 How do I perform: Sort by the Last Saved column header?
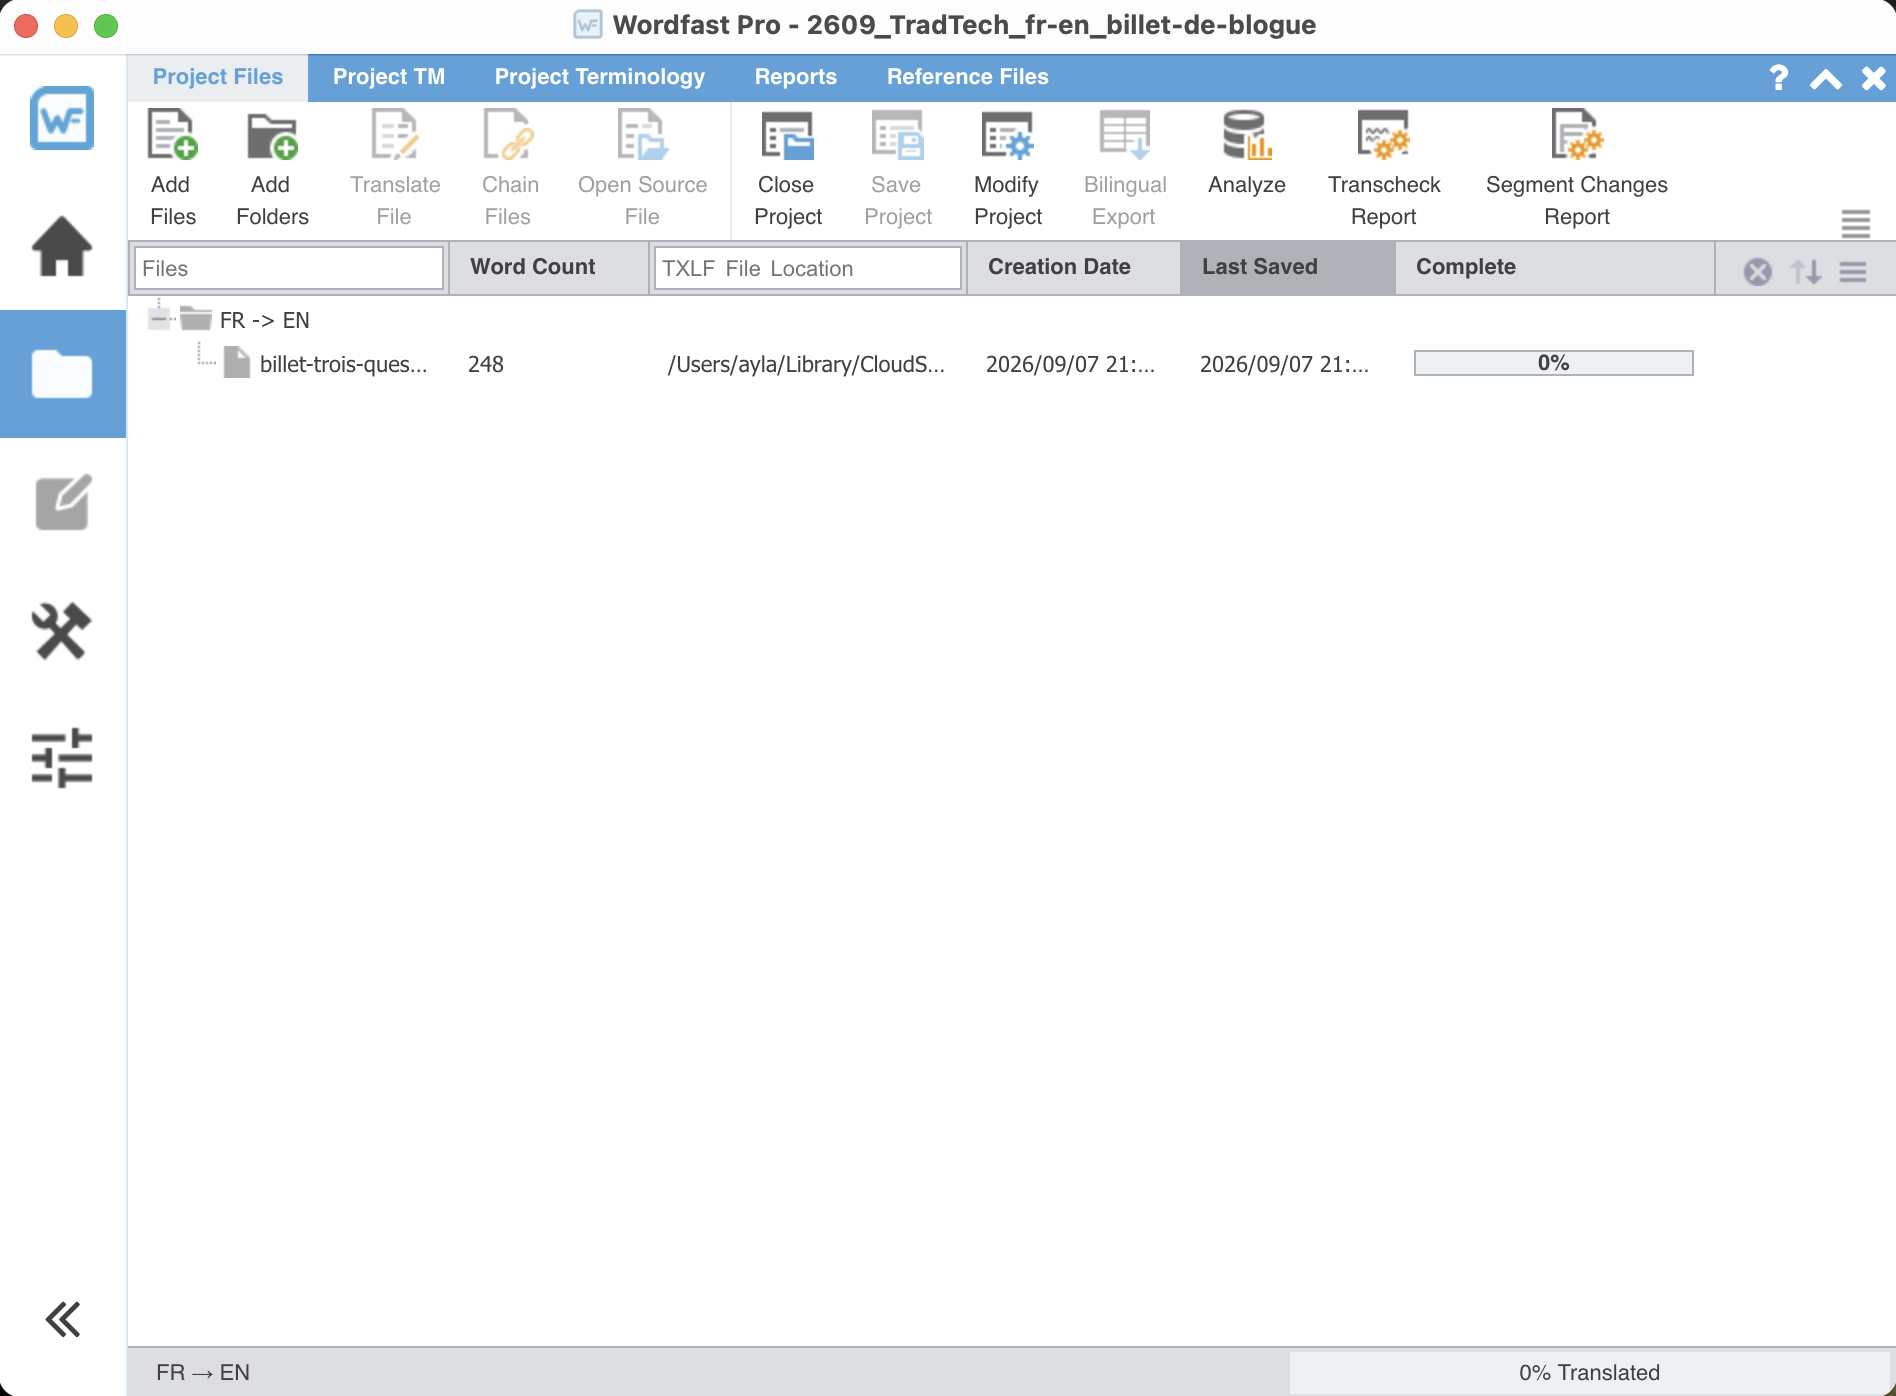[1287, 267]
